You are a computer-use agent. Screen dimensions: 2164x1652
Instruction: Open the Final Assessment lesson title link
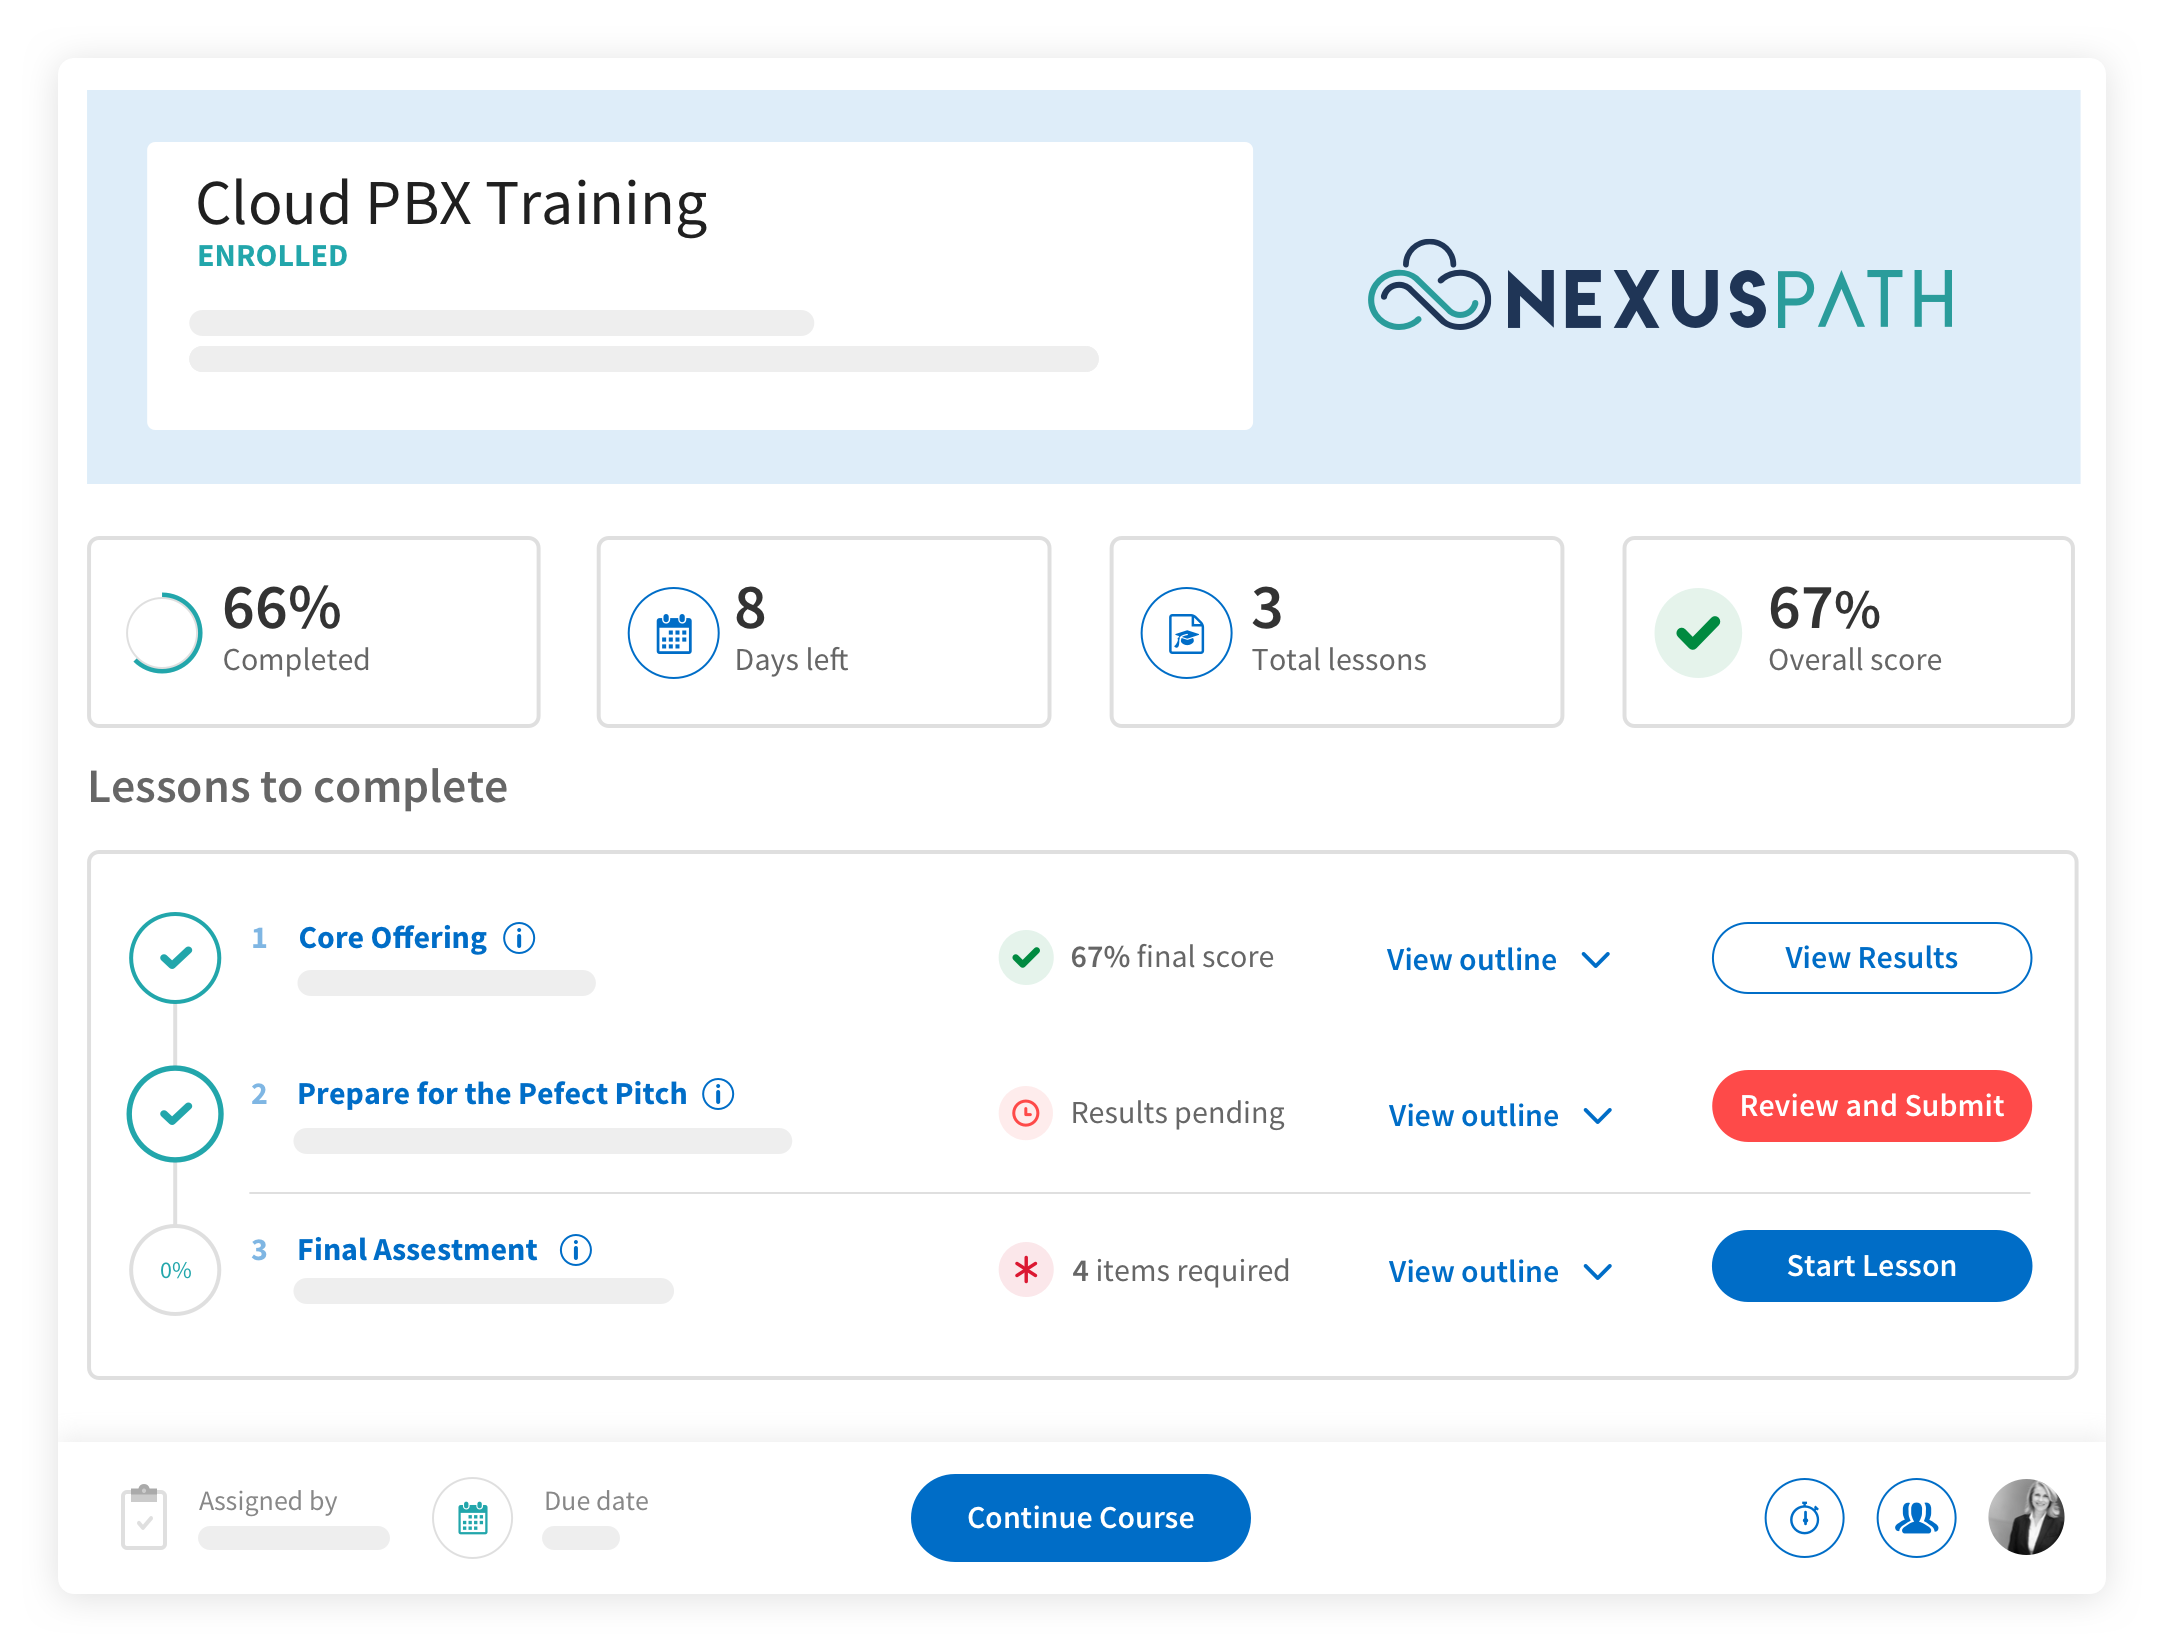click(x=417, y=1250)
